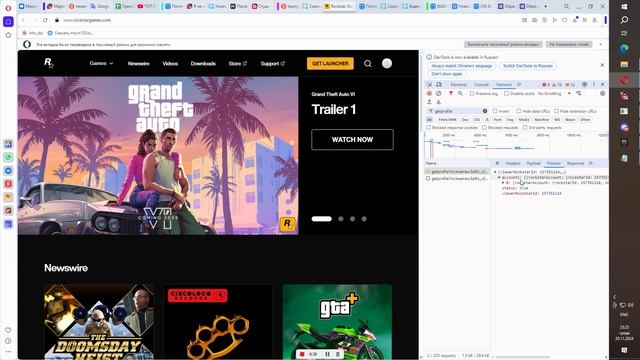Open the user profile avatar
This screenshot has height=360, width=640.
[387, 63]
